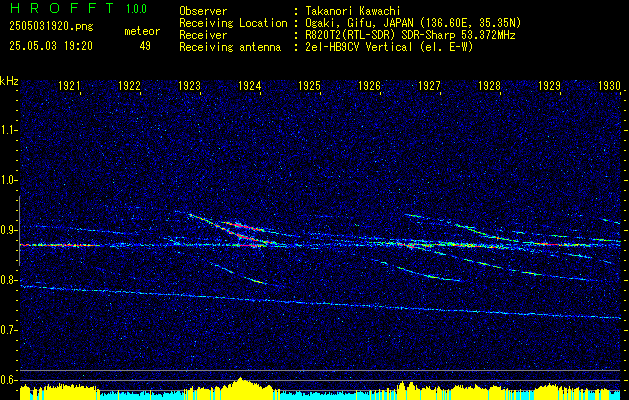Click the 1923 time axis marker

click(189, 86)
